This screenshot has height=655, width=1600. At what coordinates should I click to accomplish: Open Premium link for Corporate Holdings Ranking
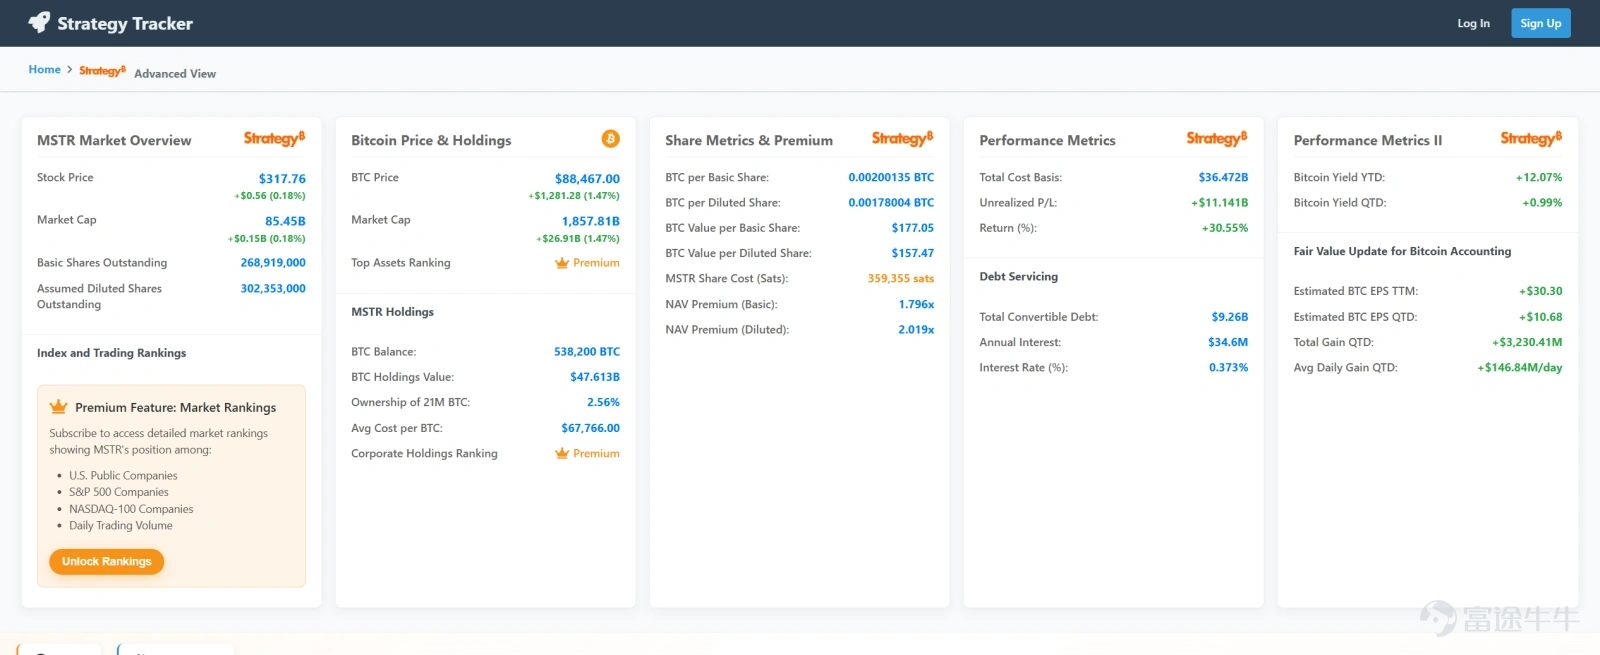tap(596, 453)
